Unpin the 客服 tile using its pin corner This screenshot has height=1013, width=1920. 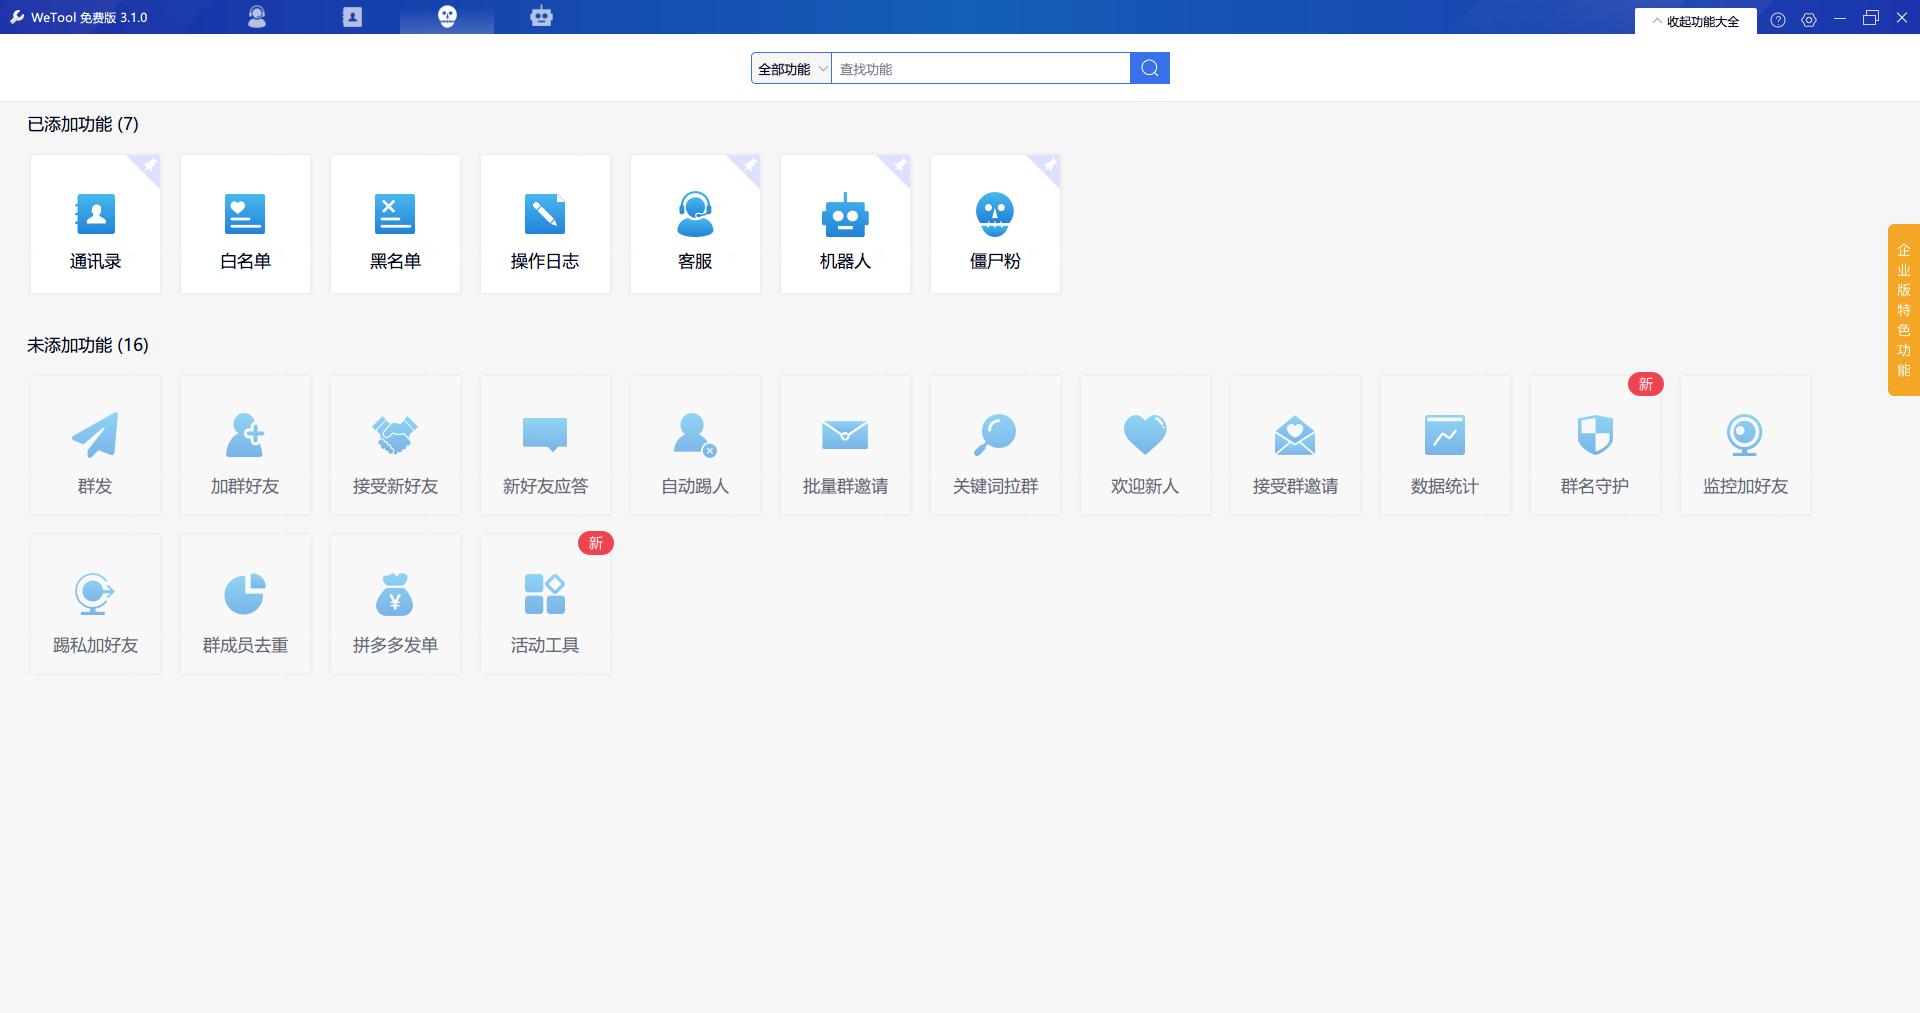click(x=750, y=165)
